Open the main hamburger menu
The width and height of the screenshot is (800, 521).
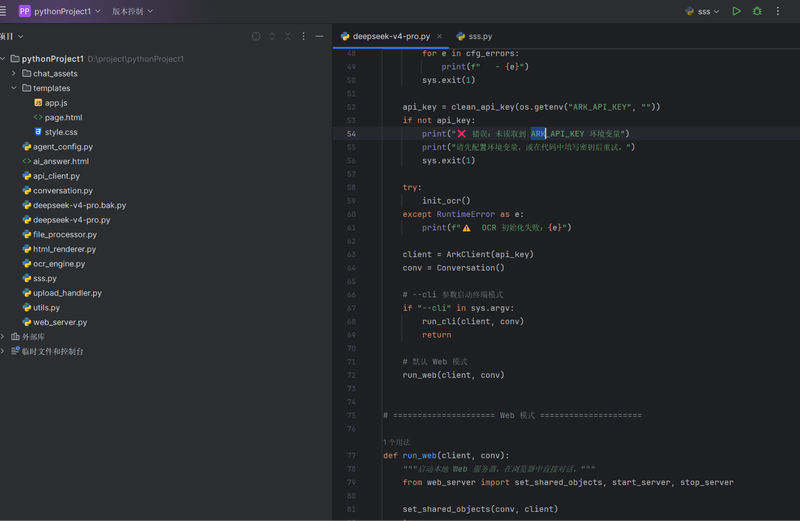(x=3, y=11)
